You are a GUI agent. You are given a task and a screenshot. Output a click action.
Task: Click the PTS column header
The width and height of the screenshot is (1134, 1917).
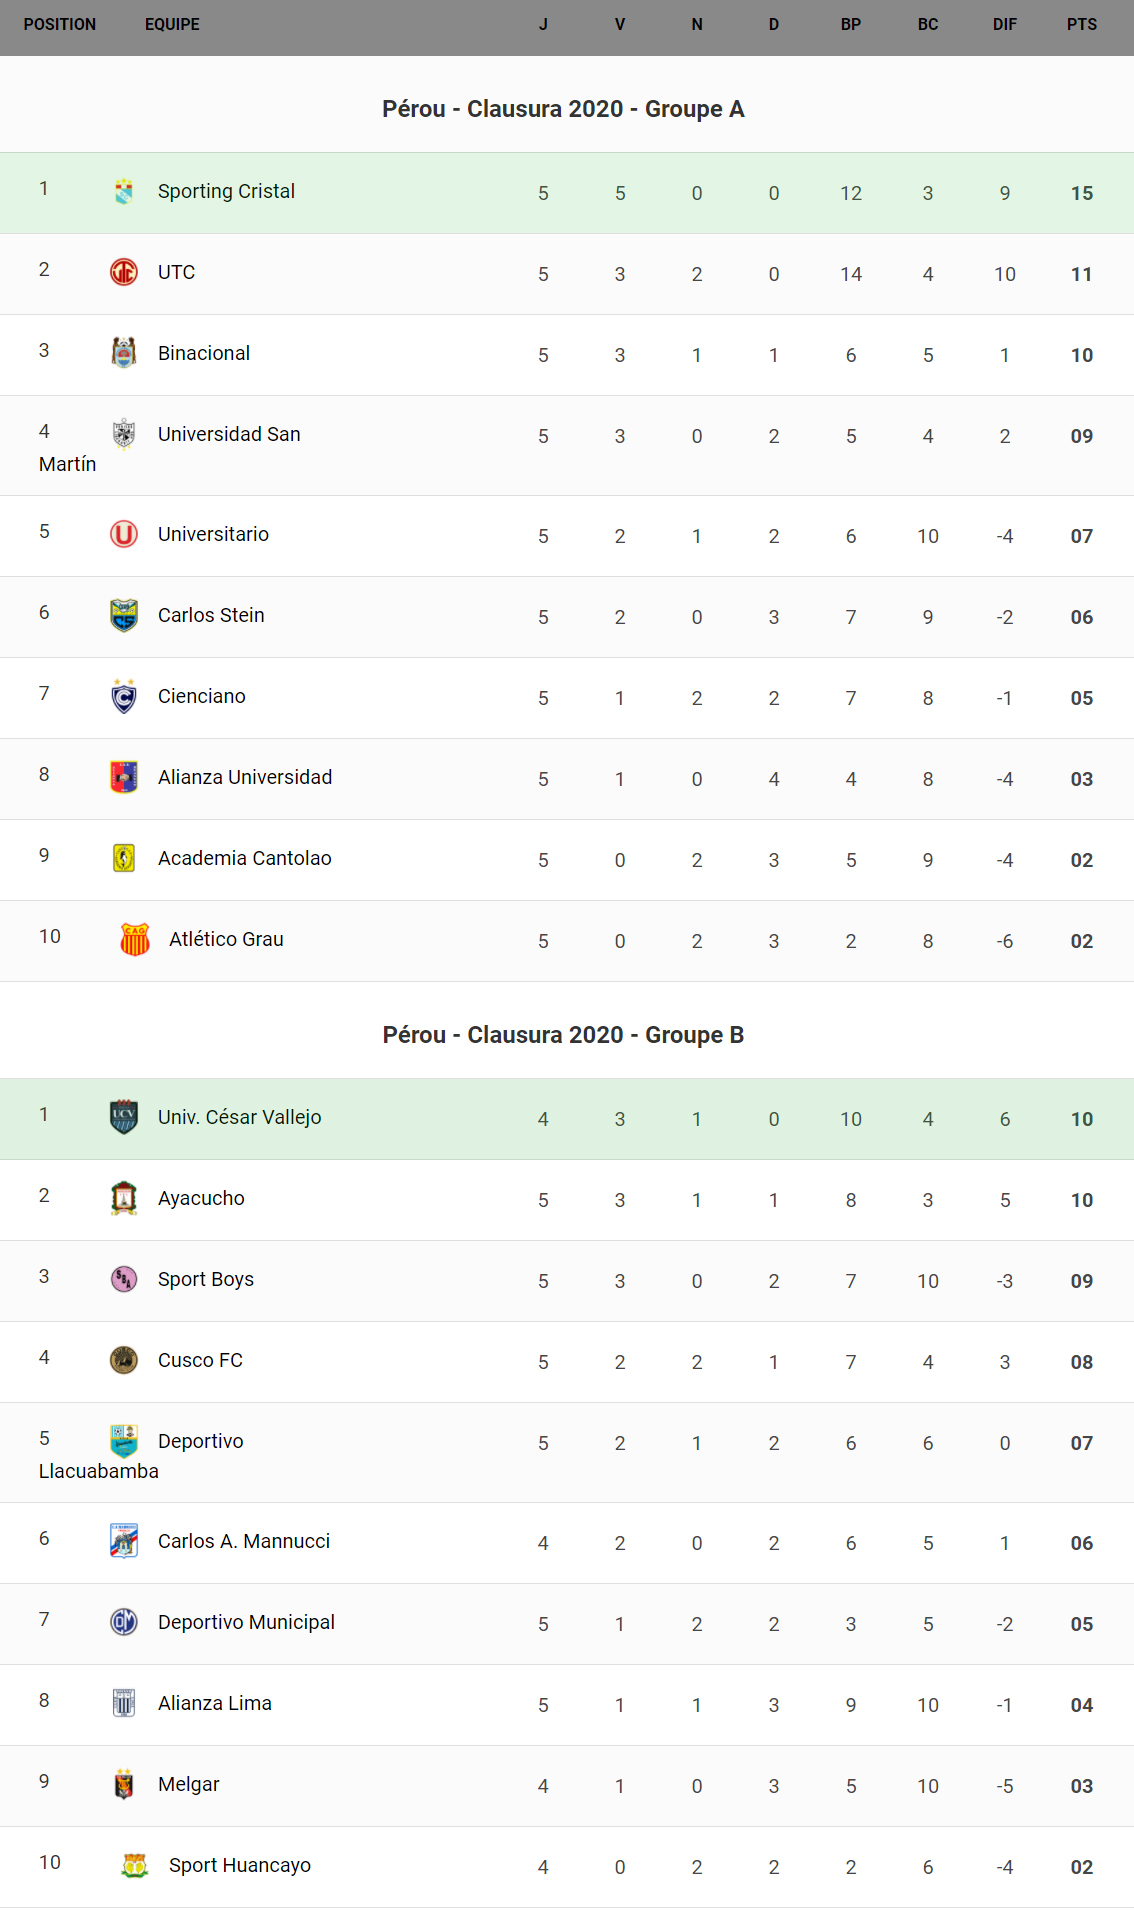click(x=1081, y=24)
